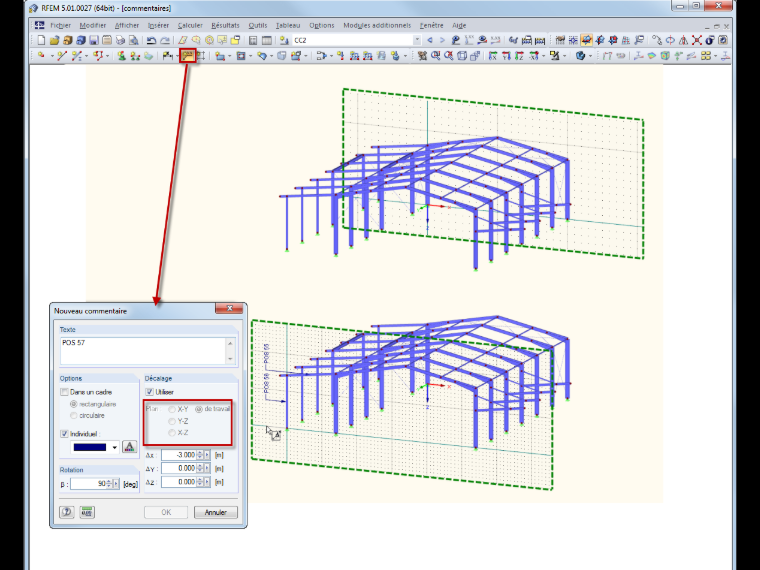The width and height of the screenshot is (760, 570).
Task: Open the Modifier menu
Action: (93, 25)
